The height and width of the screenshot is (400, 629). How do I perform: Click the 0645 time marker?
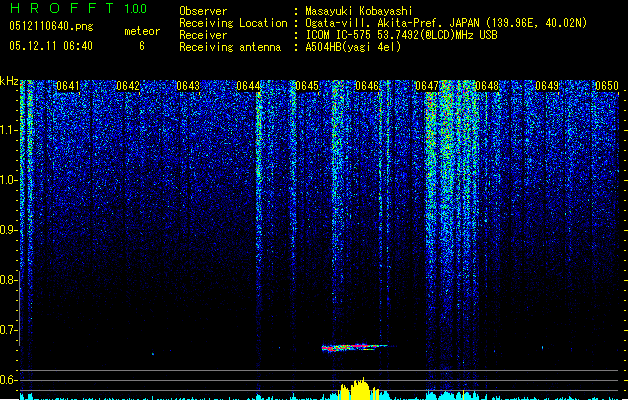(x=307, y=86)
